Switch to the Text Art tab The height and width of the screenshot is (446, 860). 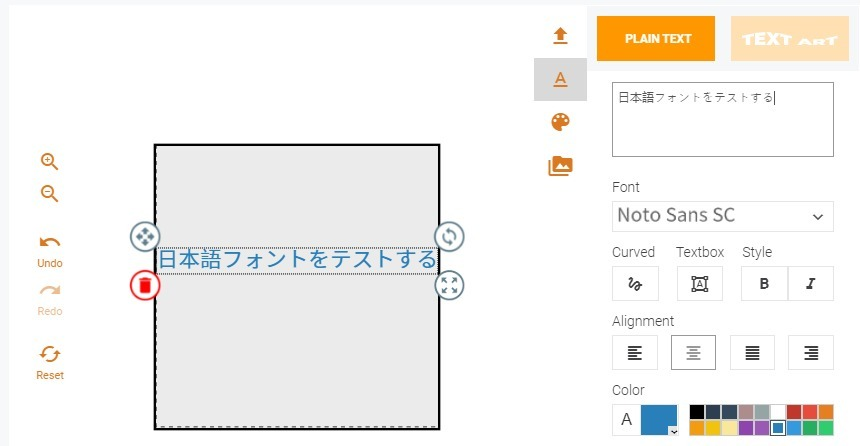coord(790,38)
